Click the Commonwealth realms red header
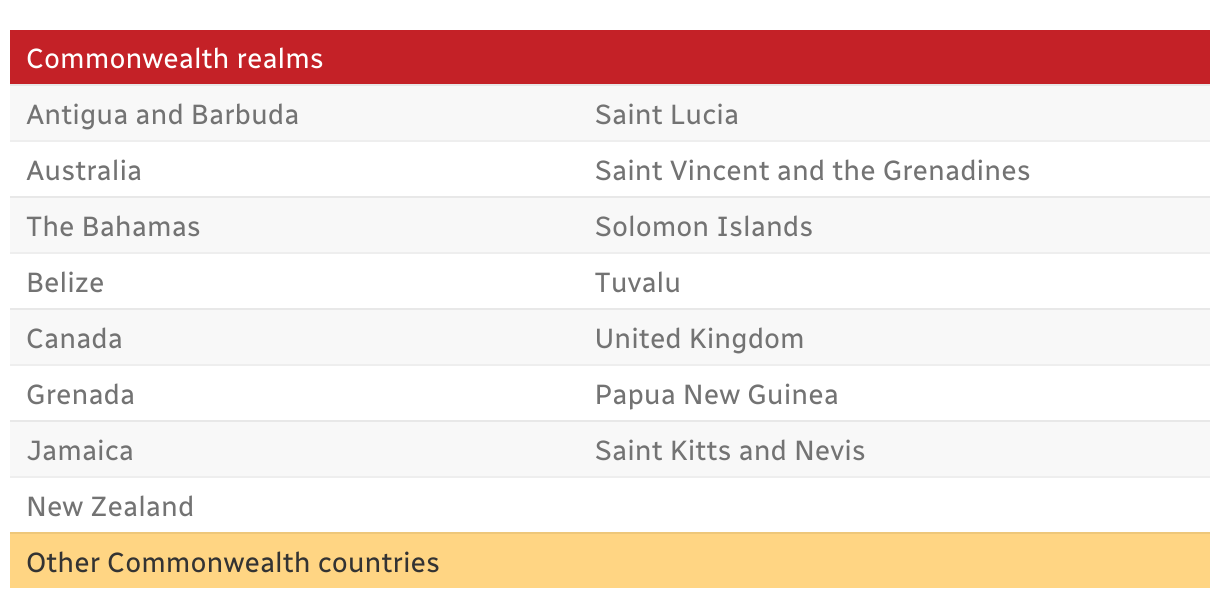Screen dimensions: 1220x598 [x=610, y=58]
